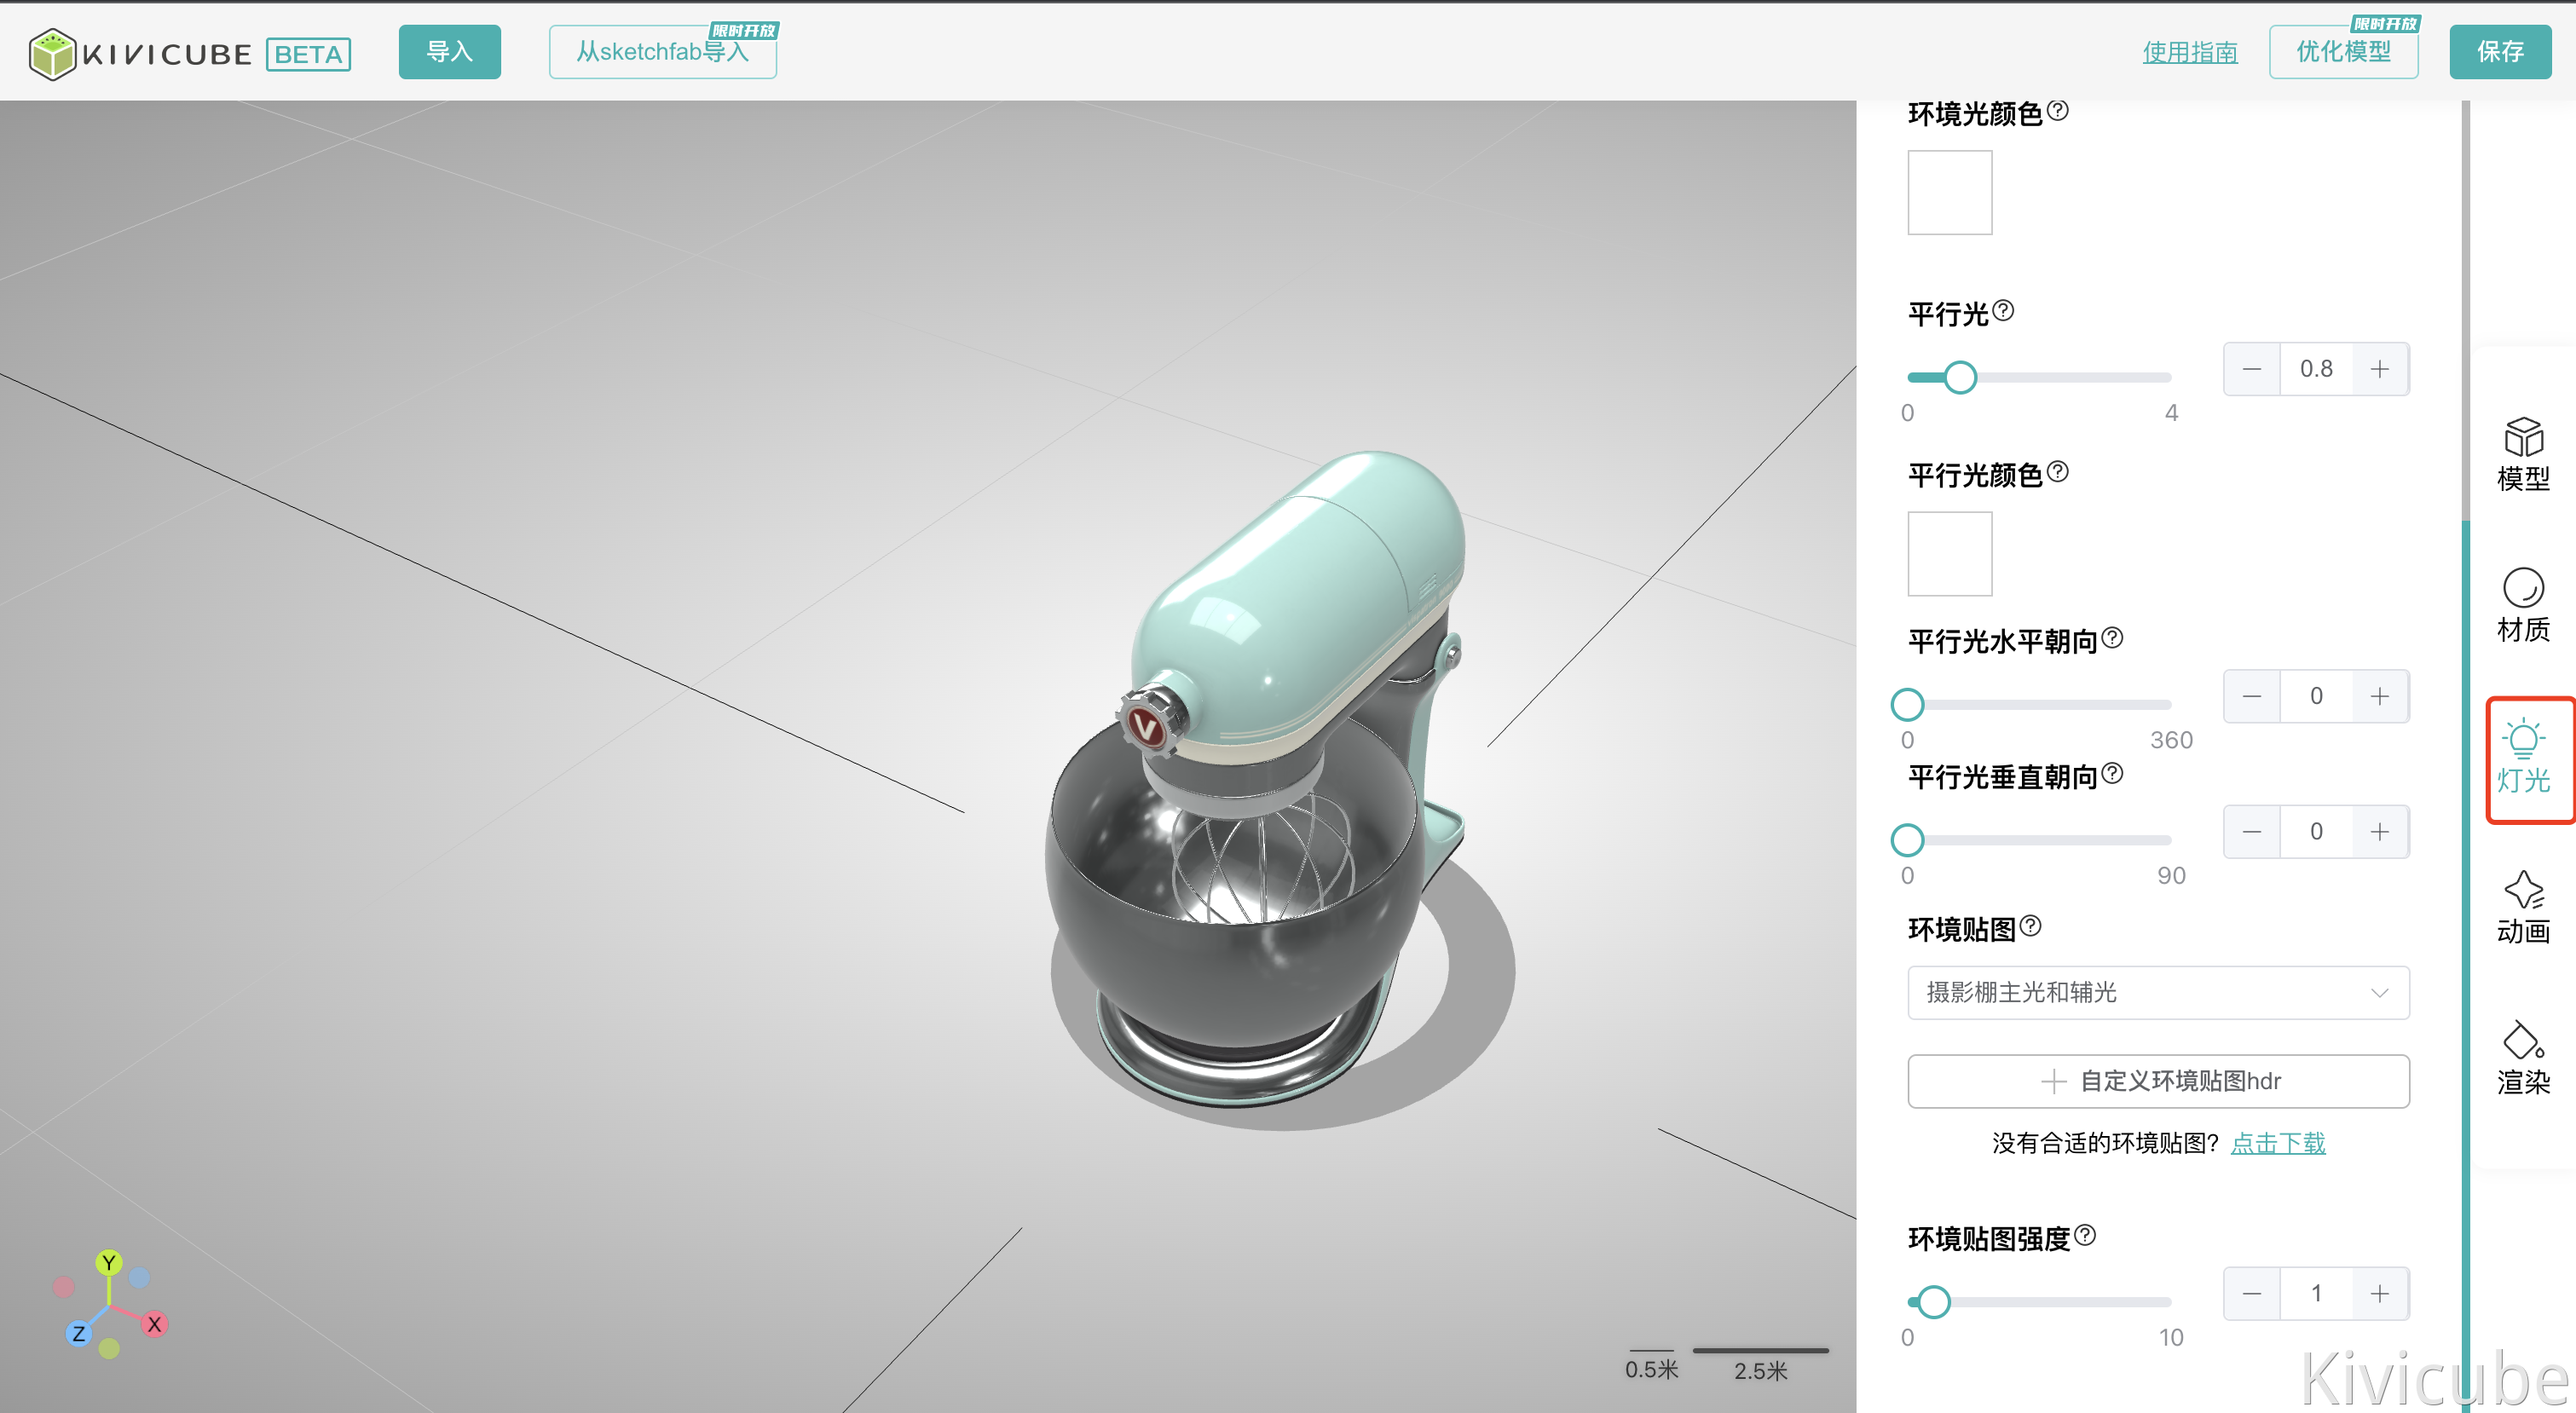Open the 使用指南 link
The width and height of the screenshot is (2576, 1413).
click(2189, 52)
